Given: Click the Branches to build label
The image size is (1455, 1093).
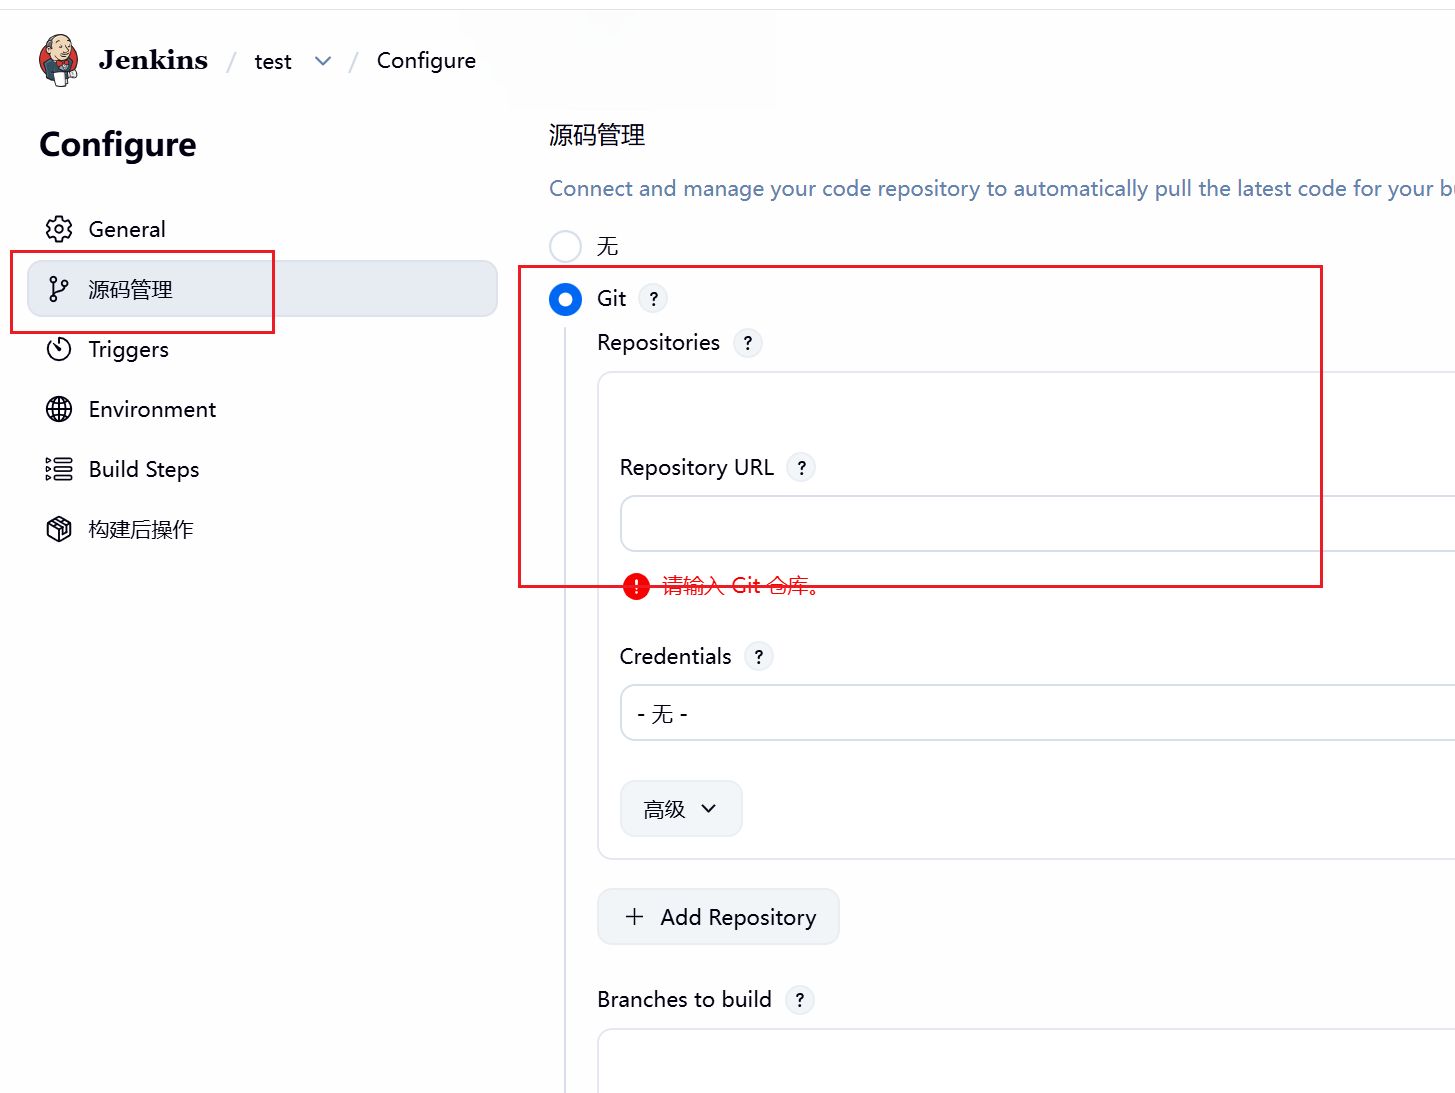Looking at the screenshot, I should point(684,1000).
